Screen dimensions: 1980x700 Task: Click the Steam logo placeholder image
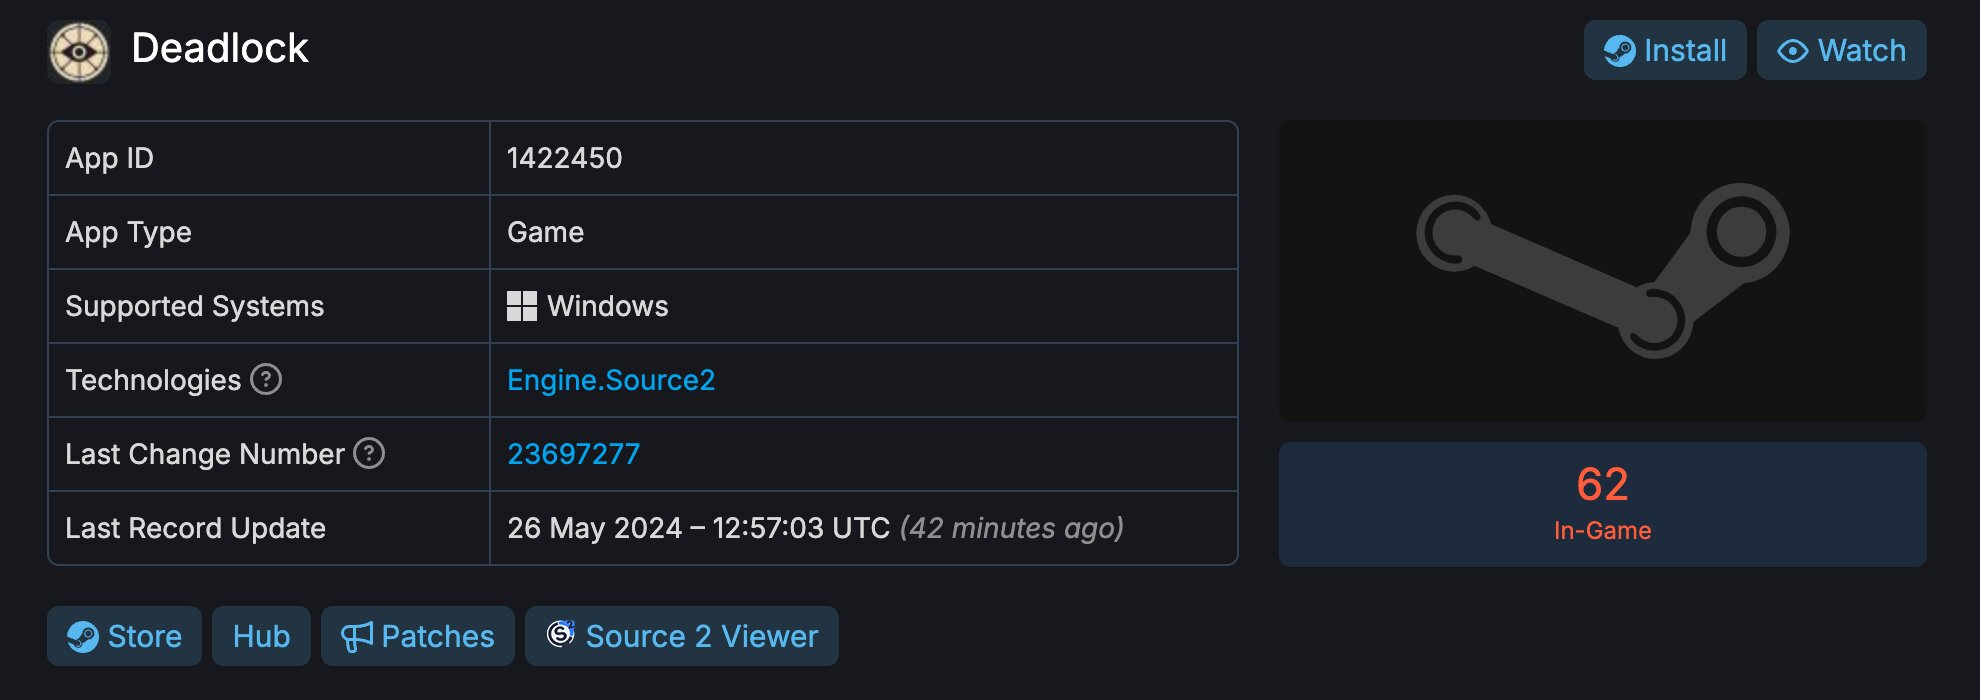pos(1602,271)
